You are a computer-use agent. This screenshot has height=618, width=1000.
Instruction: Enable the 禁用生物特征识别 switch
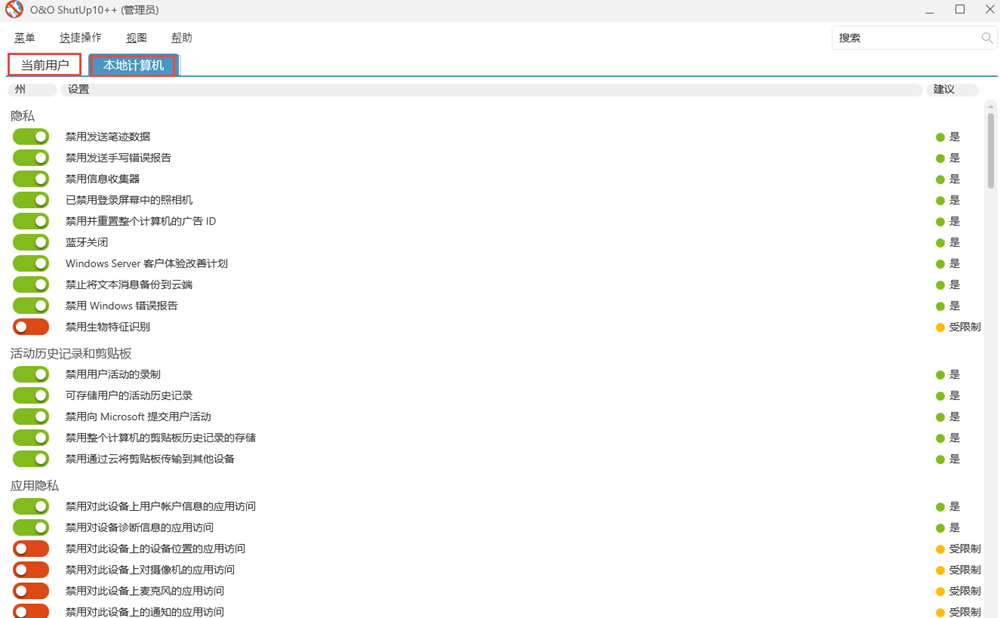pos(31,327)
